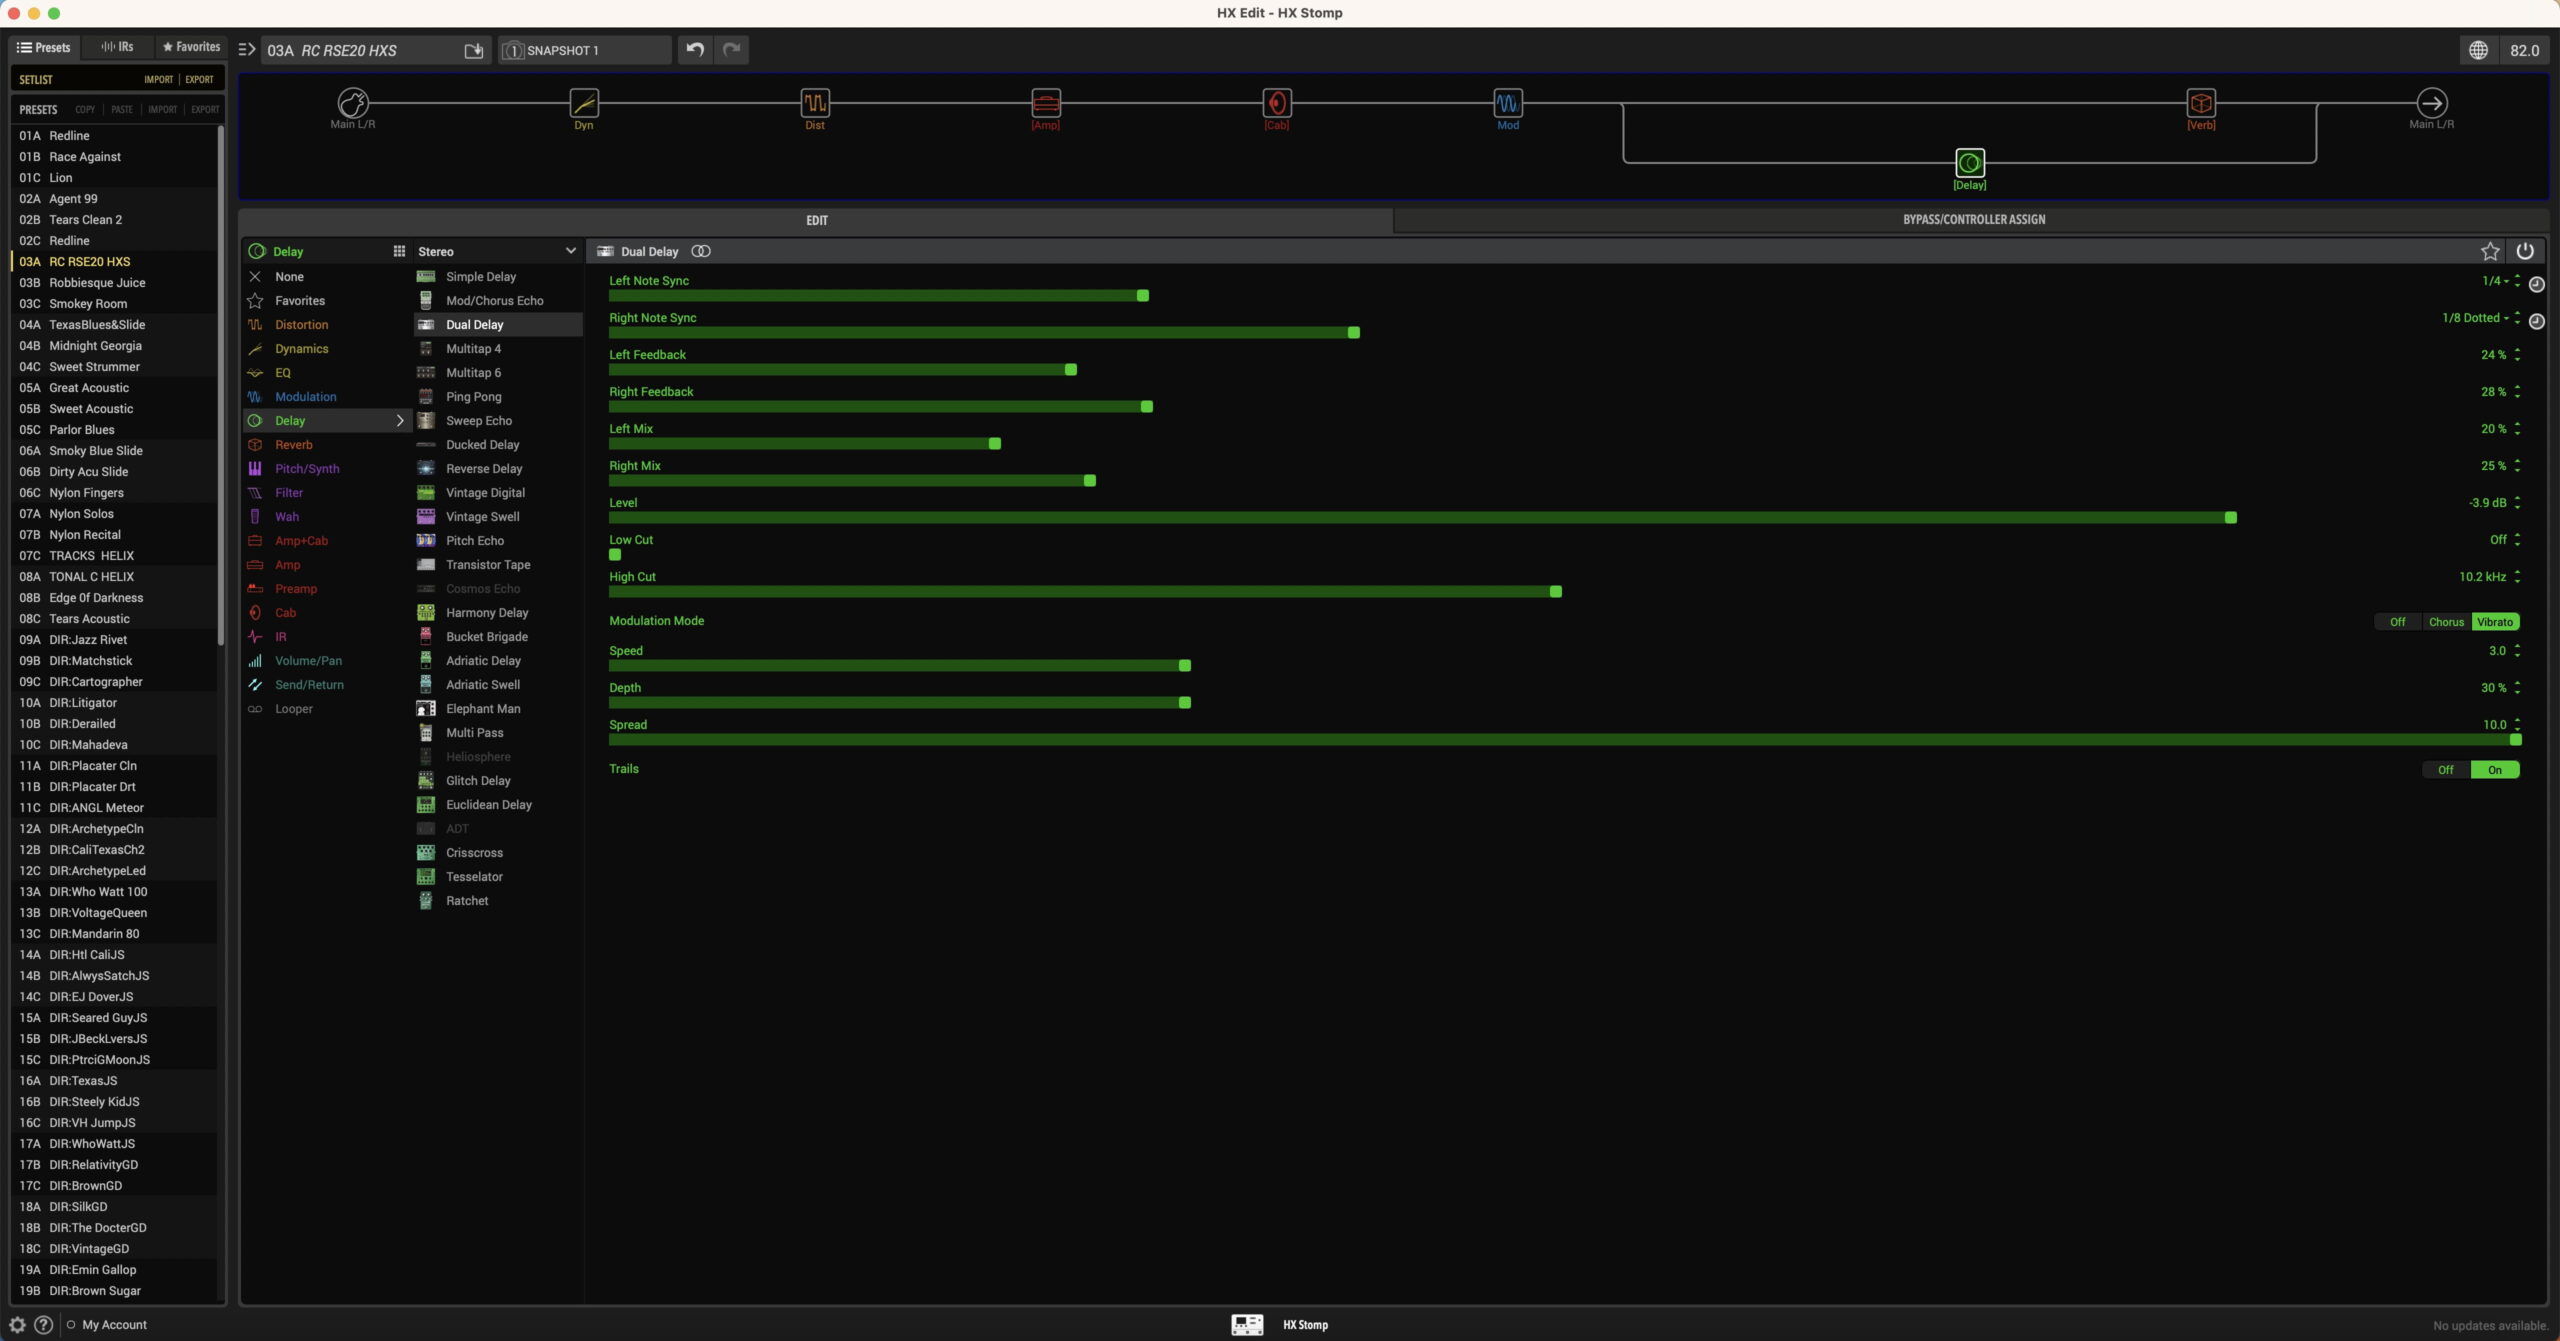Click the High Cut slider handle
This screenshot has width=2560, height=1341.
point(1555,592)
